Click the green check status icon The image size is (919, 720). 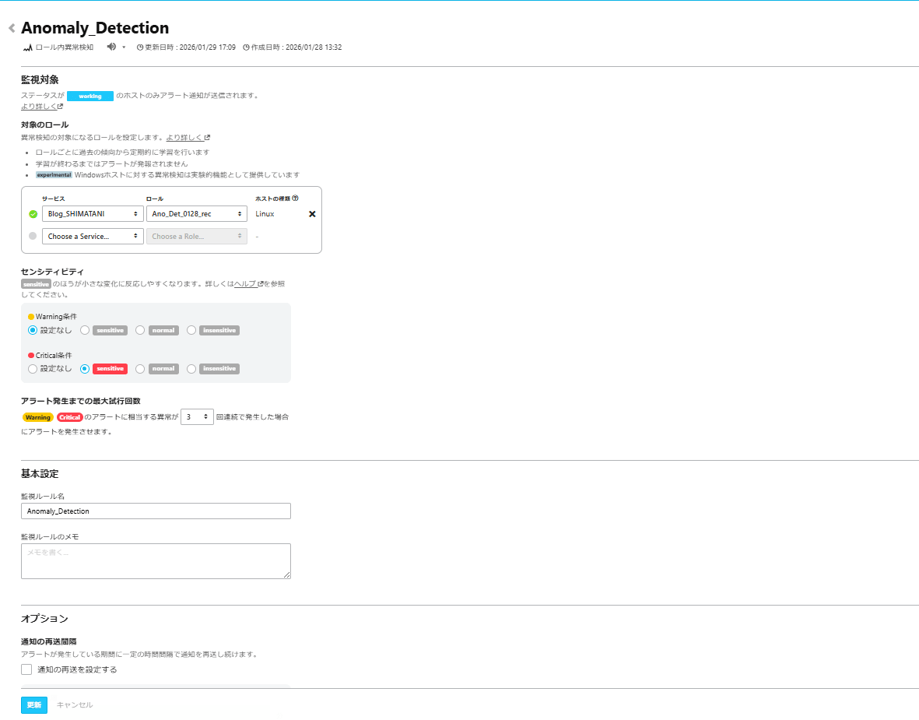pyautogui.click(x=33, y=214)
